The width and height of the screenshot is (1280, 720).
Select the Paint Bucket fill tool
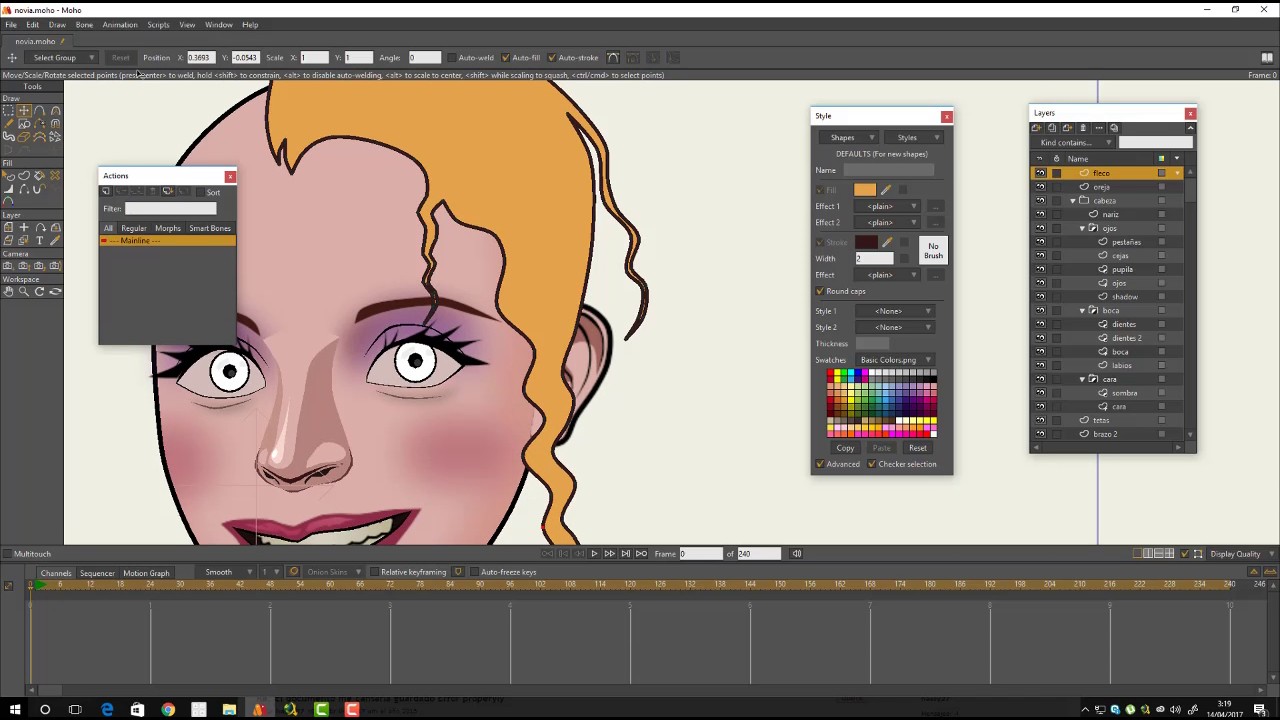point(39,176)
